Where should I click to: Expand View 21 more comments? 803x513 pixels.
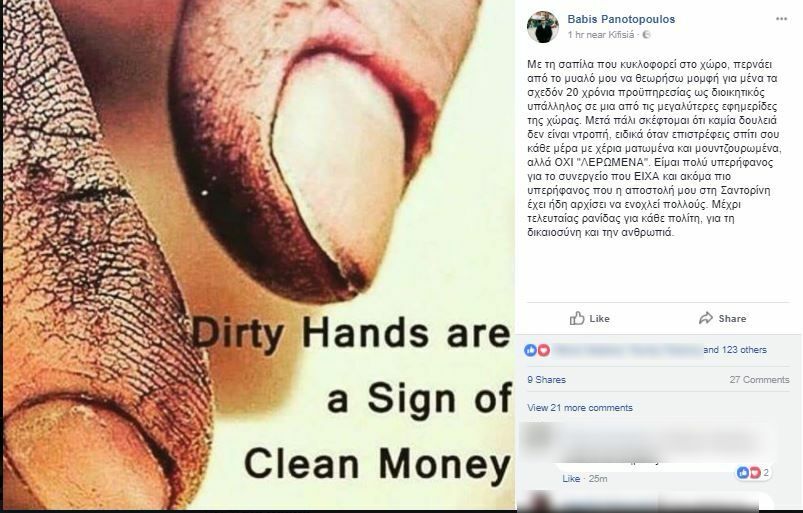tap(580, 408)
